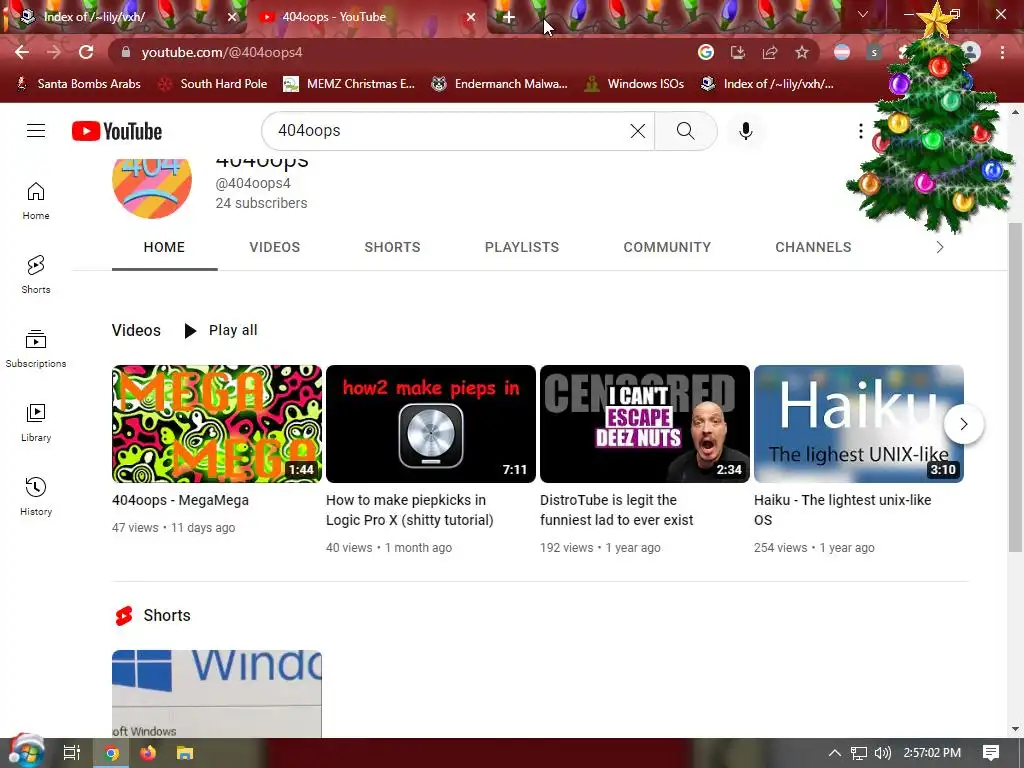The image size is (1024, 768).
Task: Open How to make piepkicks video title
Action: 409,510
